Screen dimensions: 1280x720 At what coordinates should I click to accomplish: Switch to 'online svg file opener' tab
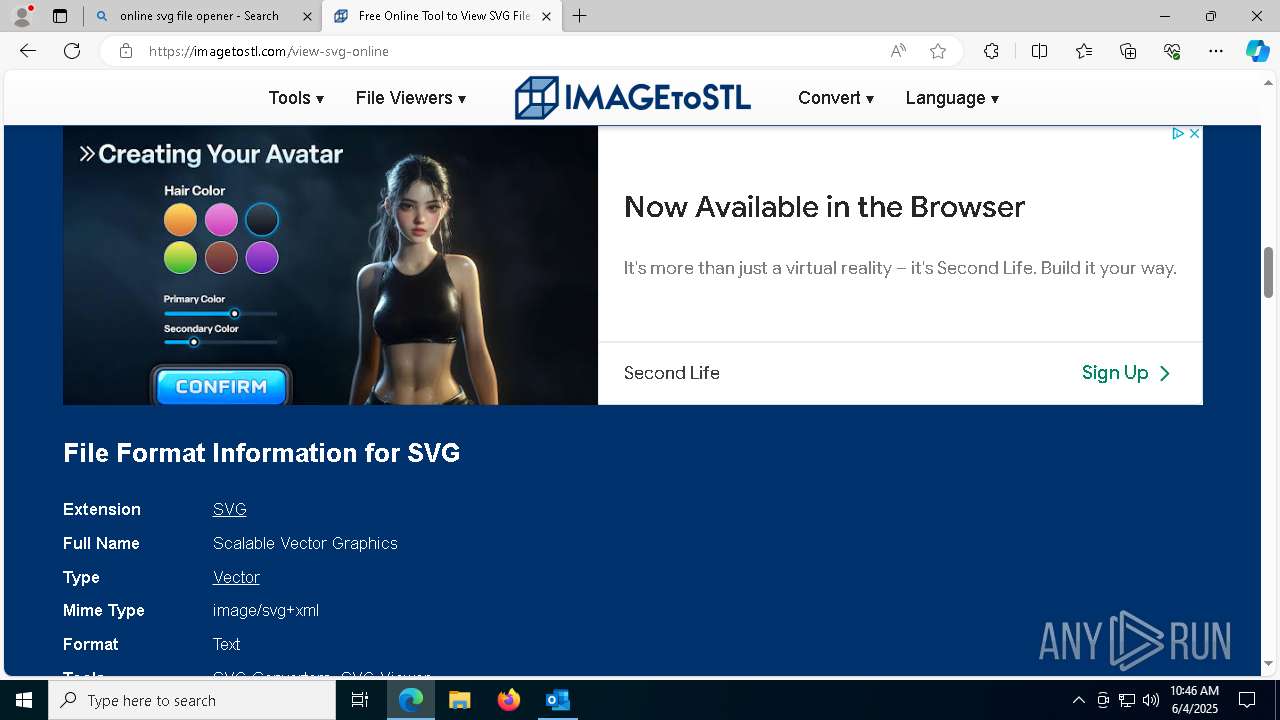click(203, 16)
